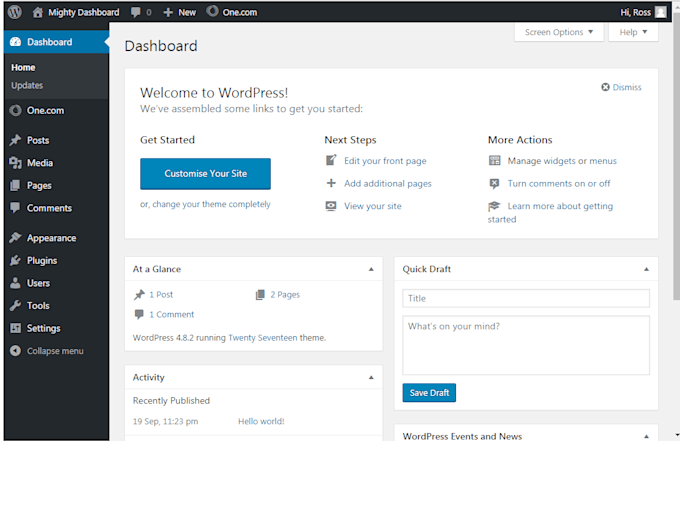Collapse WordPress Events and News widget

(x=646, y=436)
